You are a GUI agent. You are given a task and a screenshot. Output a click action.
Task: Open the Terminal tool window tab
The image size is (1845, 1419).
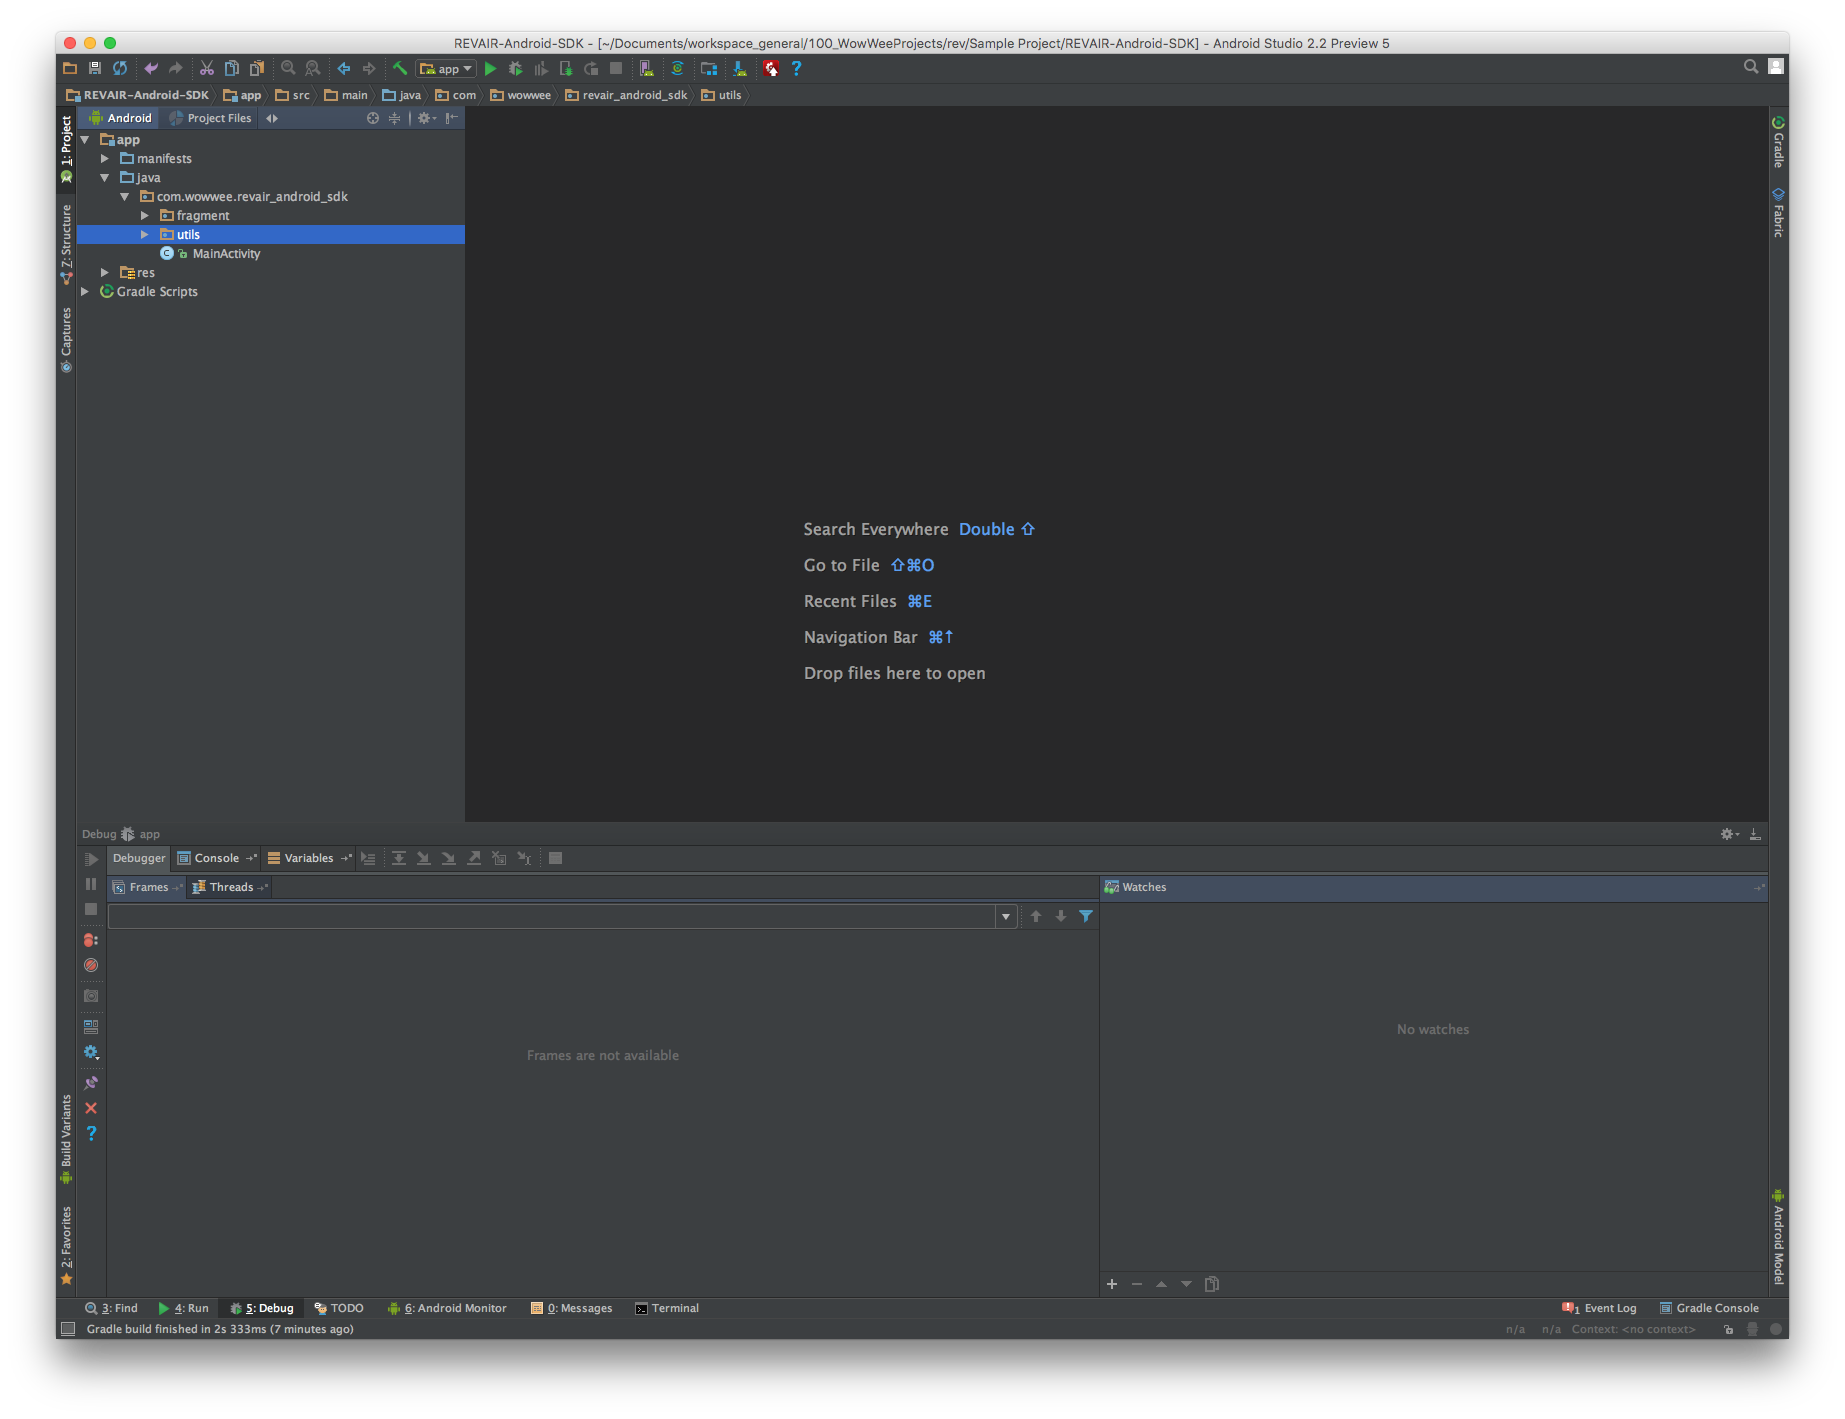pos(667,1308)
